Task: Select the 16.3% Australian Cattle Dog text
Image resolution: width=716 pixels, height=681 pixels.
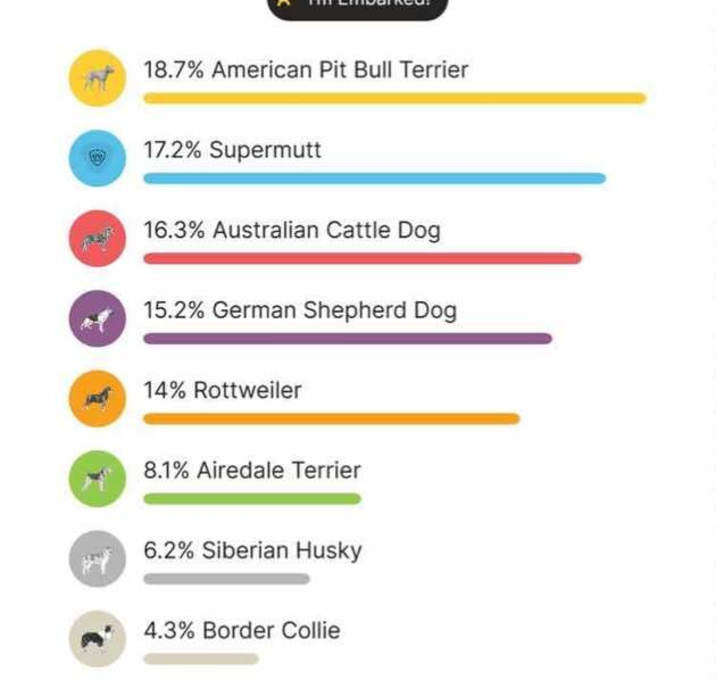Action: (x=292, y=230)
